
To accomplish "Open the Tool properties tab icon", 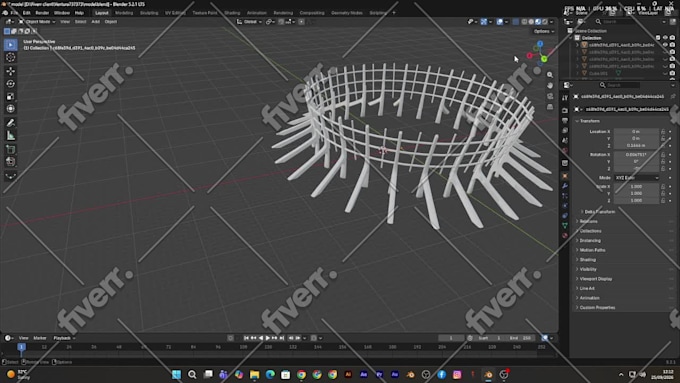I will pos(565,98).
